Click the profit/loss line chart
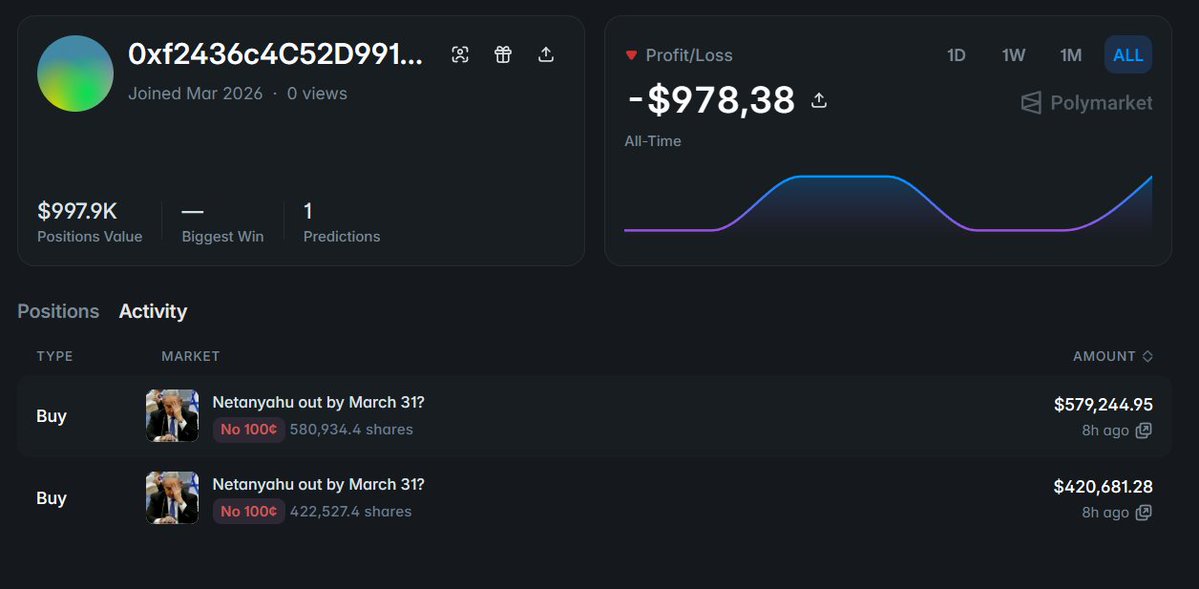 point(888,204)
